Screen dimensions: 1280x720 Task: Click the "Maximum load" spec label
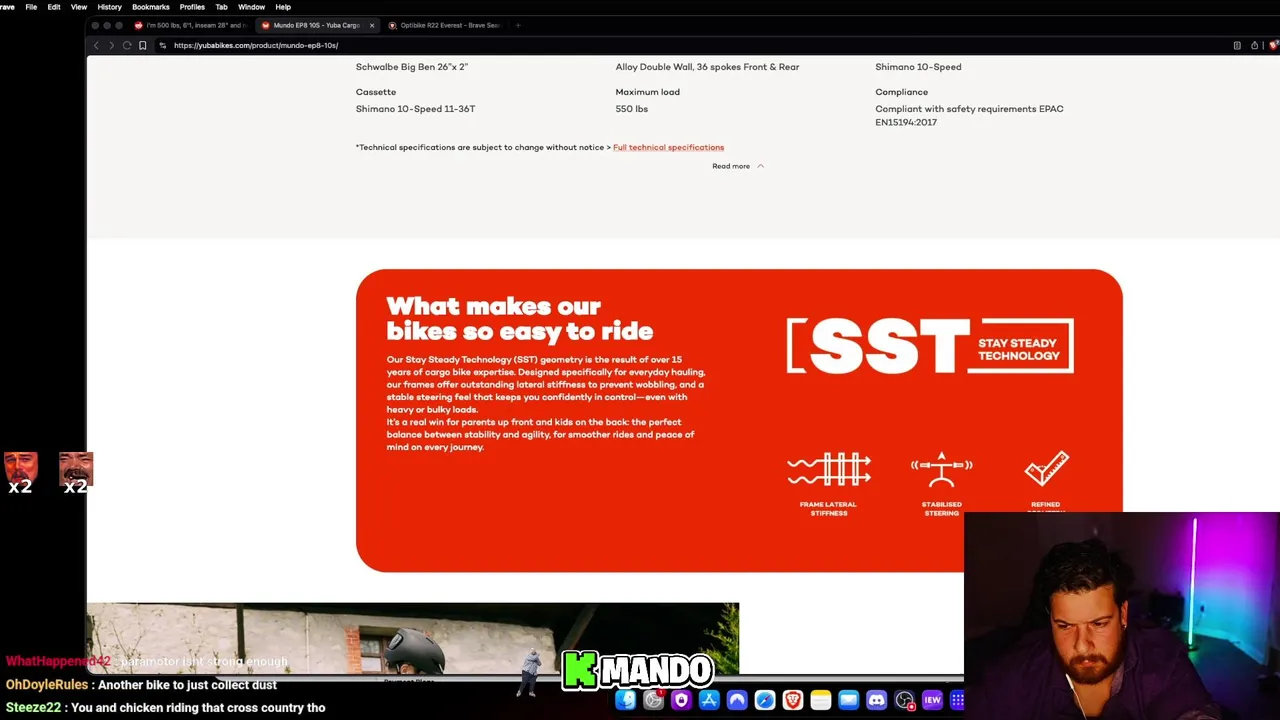tap(648, 92)
